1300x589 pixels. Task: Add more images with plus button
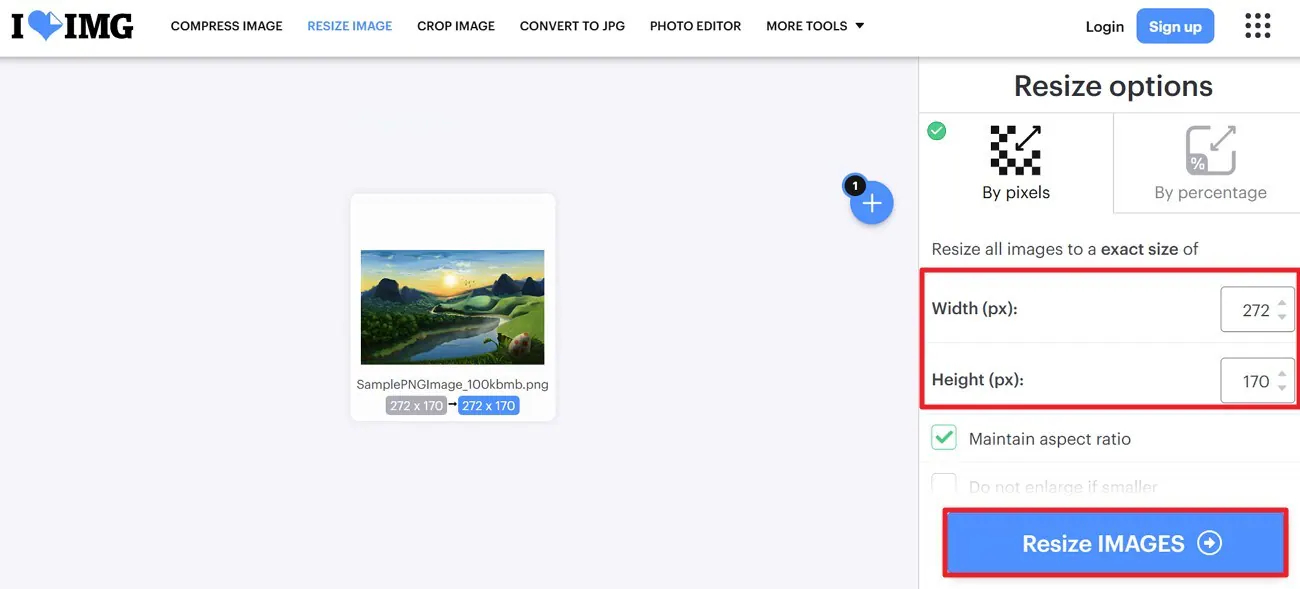pos(871,203)
